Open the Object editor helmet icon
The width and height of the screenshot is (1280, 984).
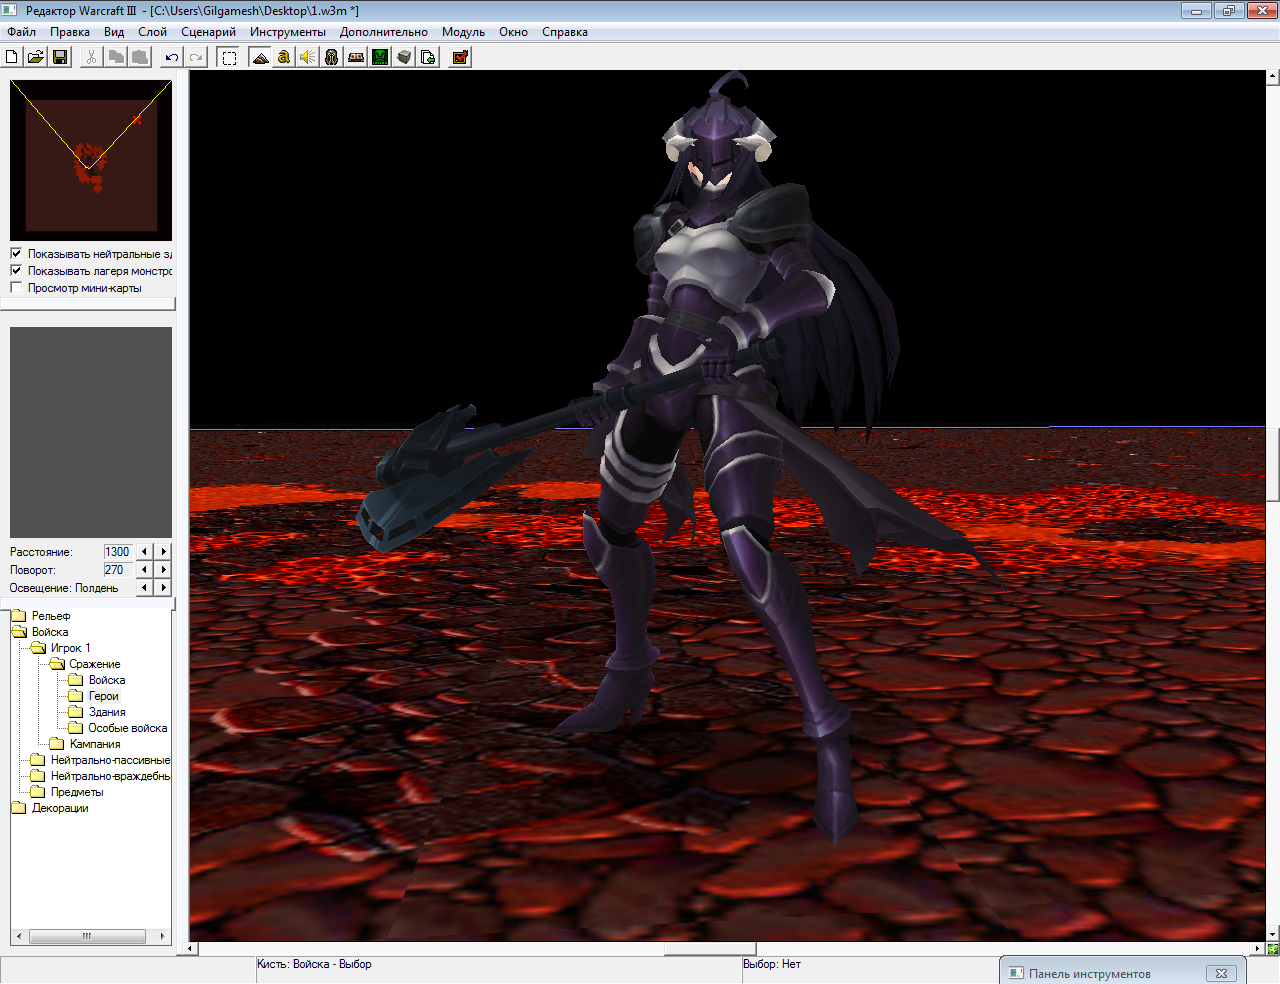click(x=332, y=57)
